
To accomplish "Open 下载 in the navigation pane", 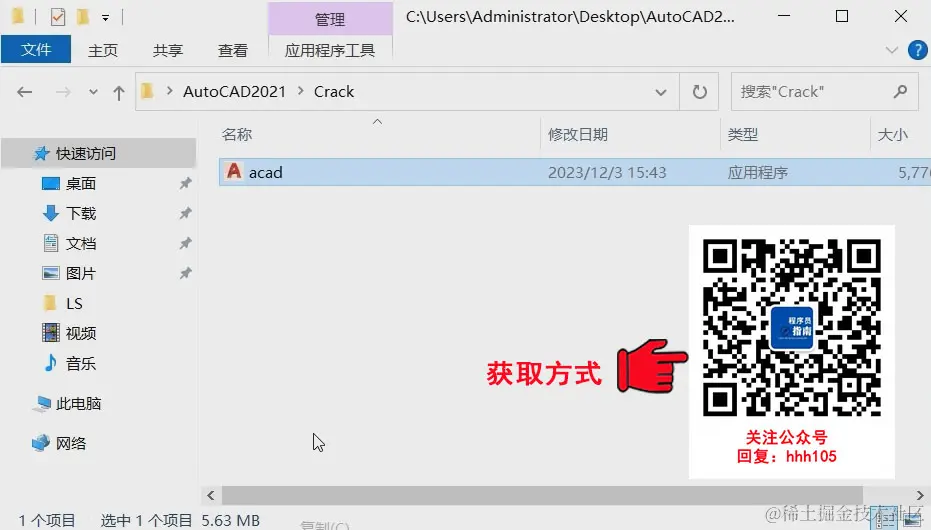I will point(80,213).
